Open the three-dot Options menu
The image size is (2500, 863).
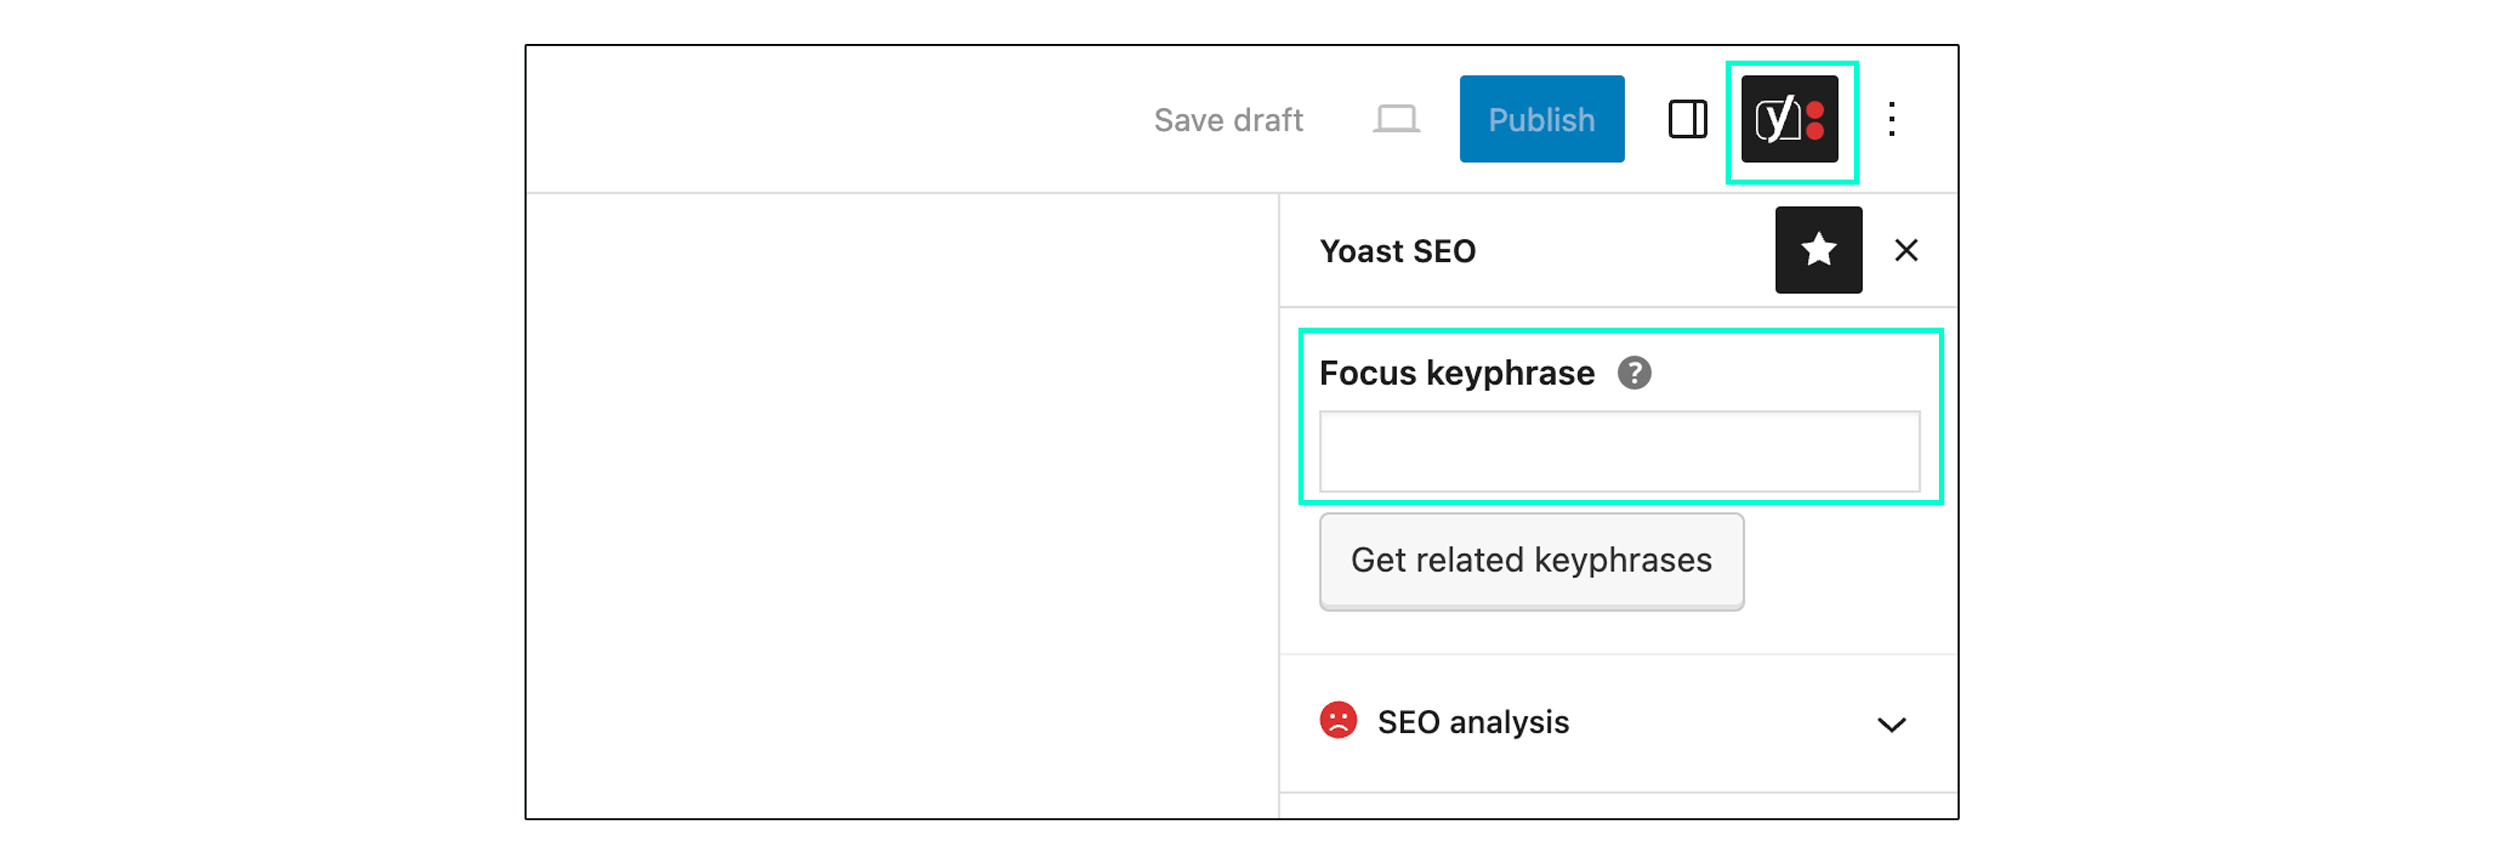(x=1891, y=119)
